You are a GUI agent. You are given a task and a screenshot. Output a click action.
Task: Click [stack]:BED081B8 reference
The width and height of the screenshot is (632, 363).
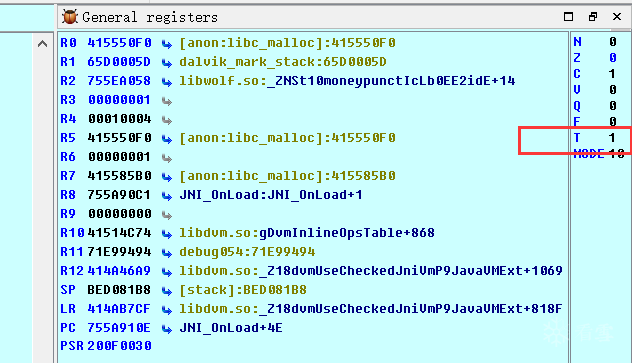coord(243,290)
